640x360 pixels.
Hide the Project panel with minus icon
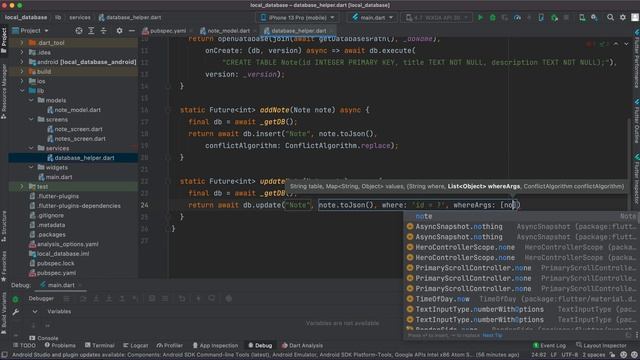(x=131, y=31)
